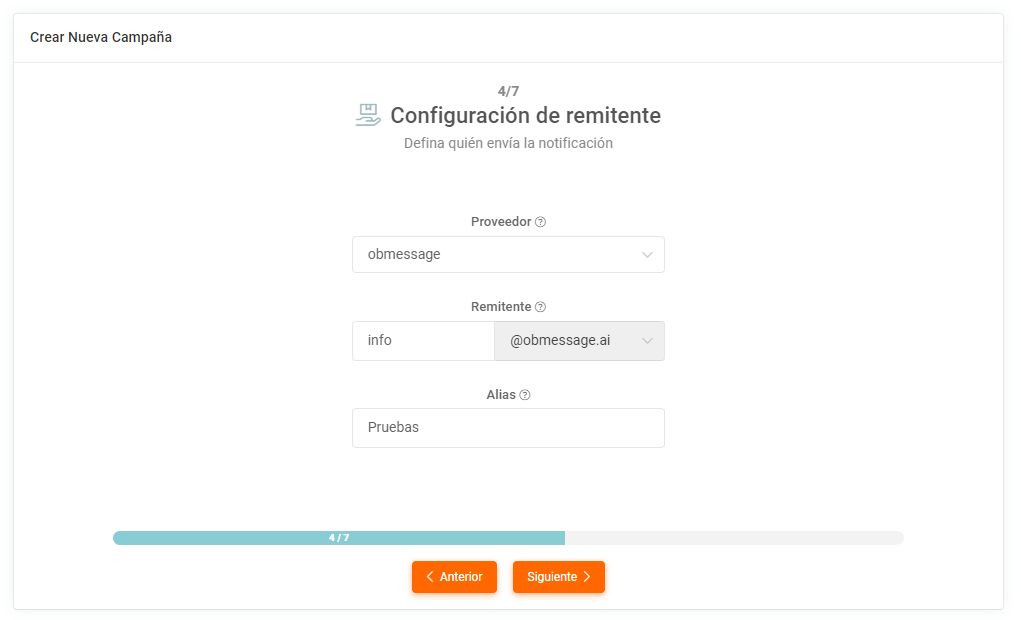
Task: Click the help icon beside Remitente
Action: [x=541, y=307]
